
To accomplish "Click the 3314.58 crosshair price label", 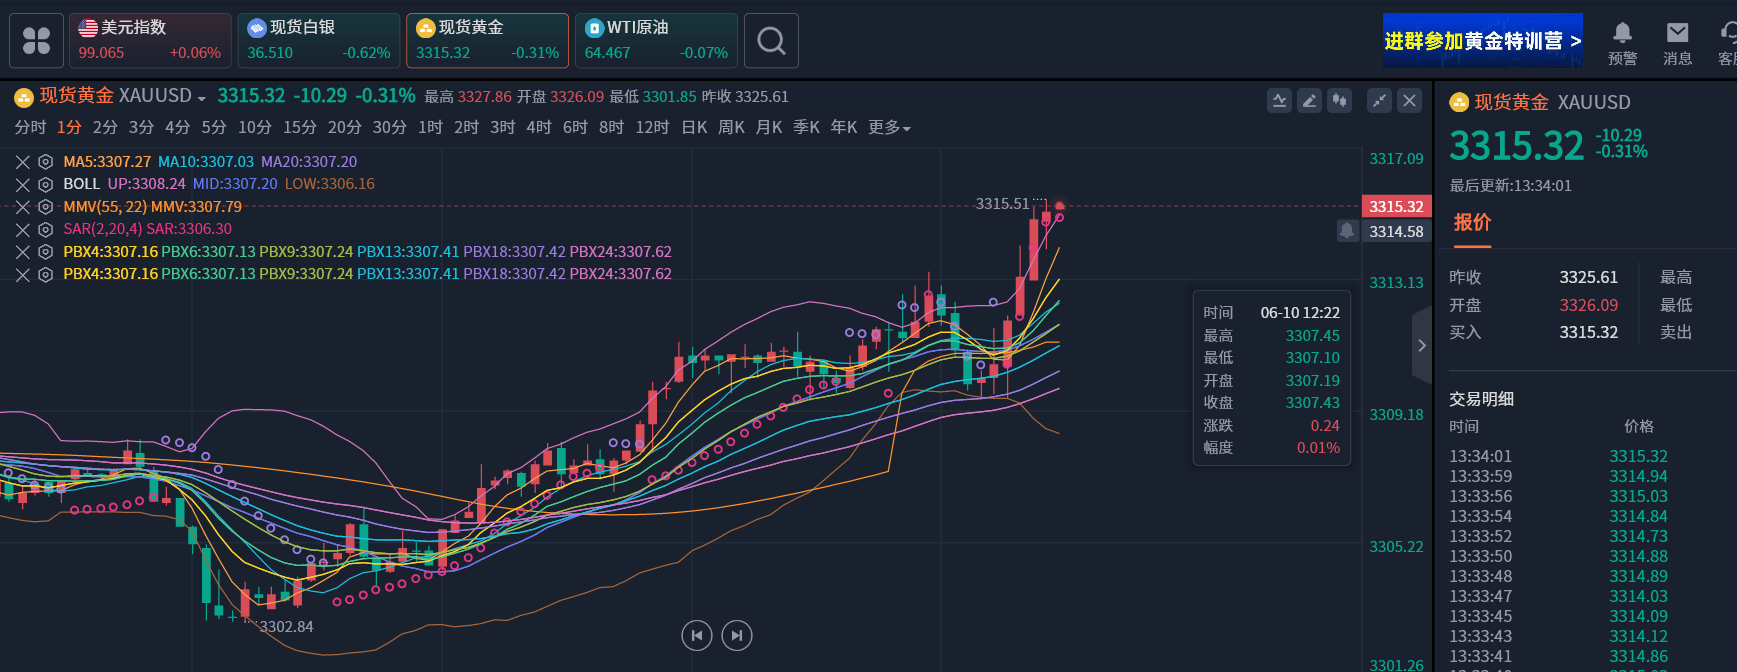I will coord(1396,231).
